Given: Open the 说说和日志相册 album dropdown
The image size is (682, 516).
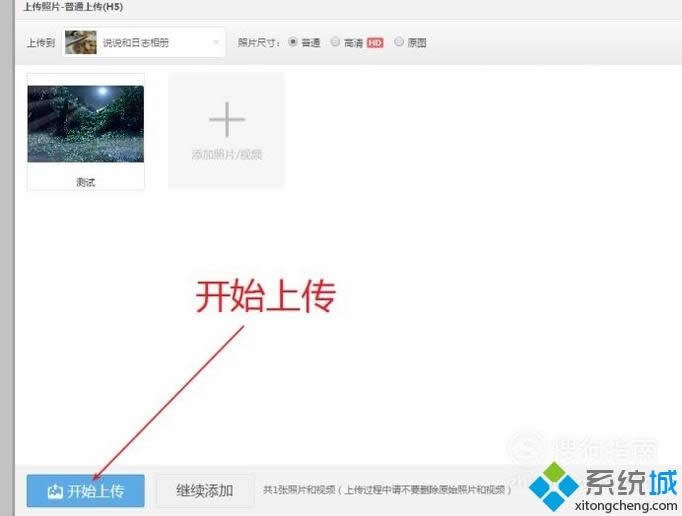Looking at the screenshot, I should click(x=144, y=42).
